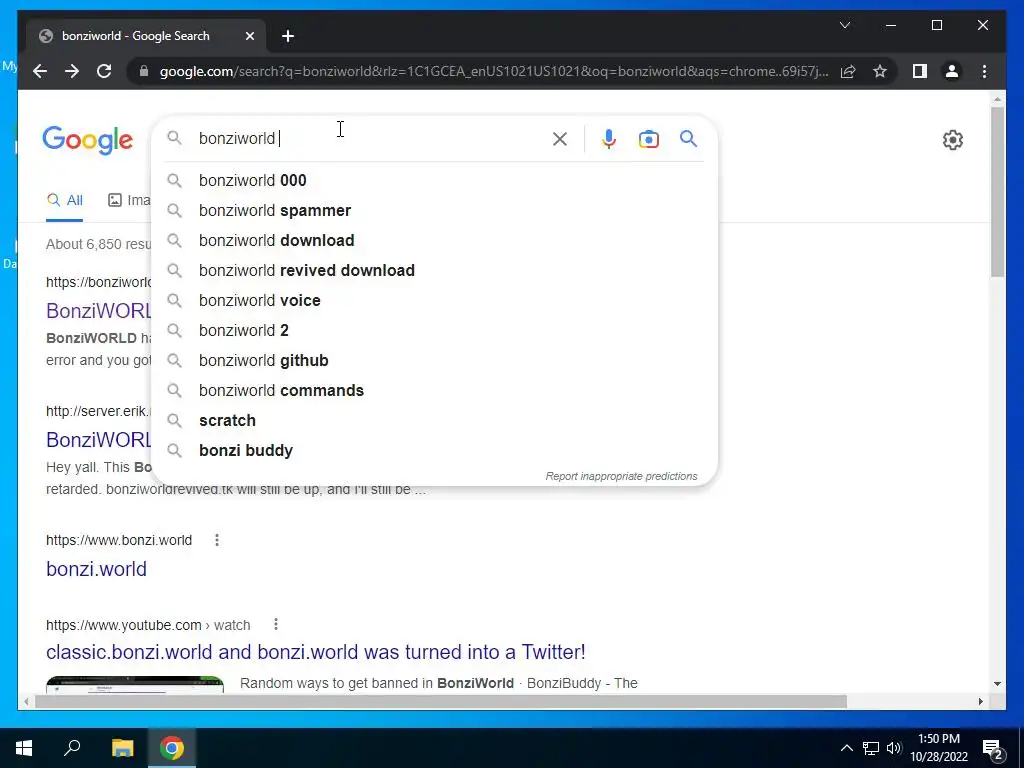
Task: Clear the search box text
Action: pyautogui.click(x=560, y=138)
